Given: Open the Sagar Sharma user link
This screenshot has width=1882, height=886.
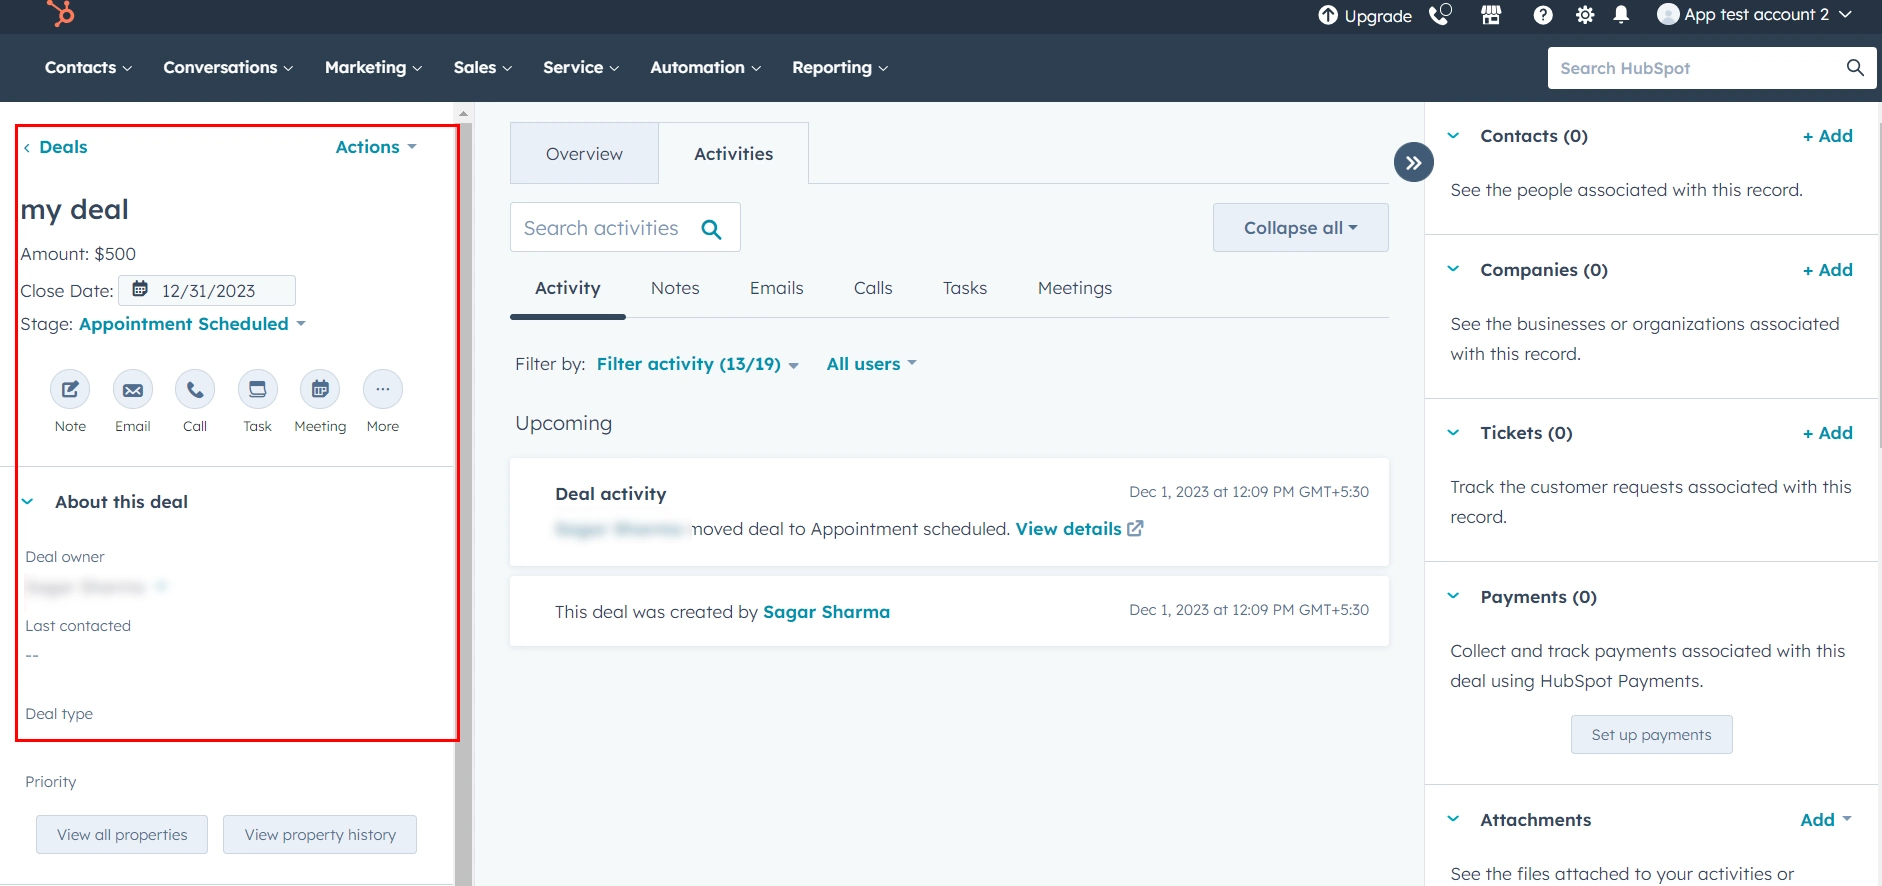Looking at the screenshot, I should pos(826,612).
